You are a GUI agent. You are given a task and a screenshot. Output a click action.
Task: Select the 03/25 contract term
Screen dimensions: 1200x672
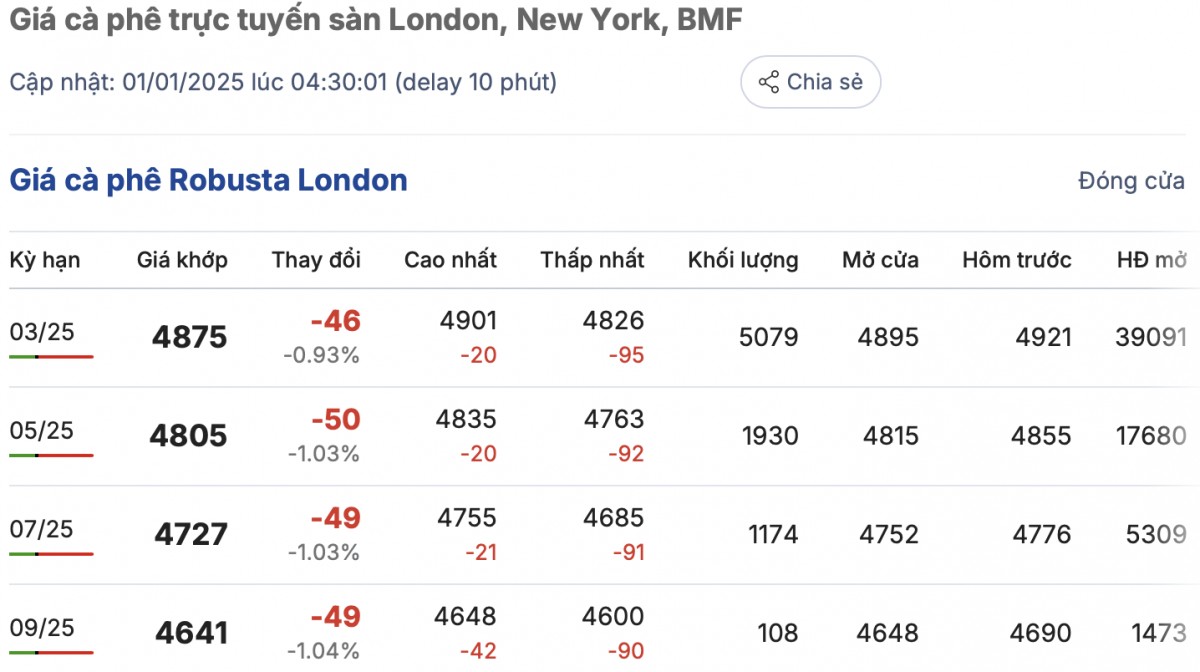[x=42, y=332]
